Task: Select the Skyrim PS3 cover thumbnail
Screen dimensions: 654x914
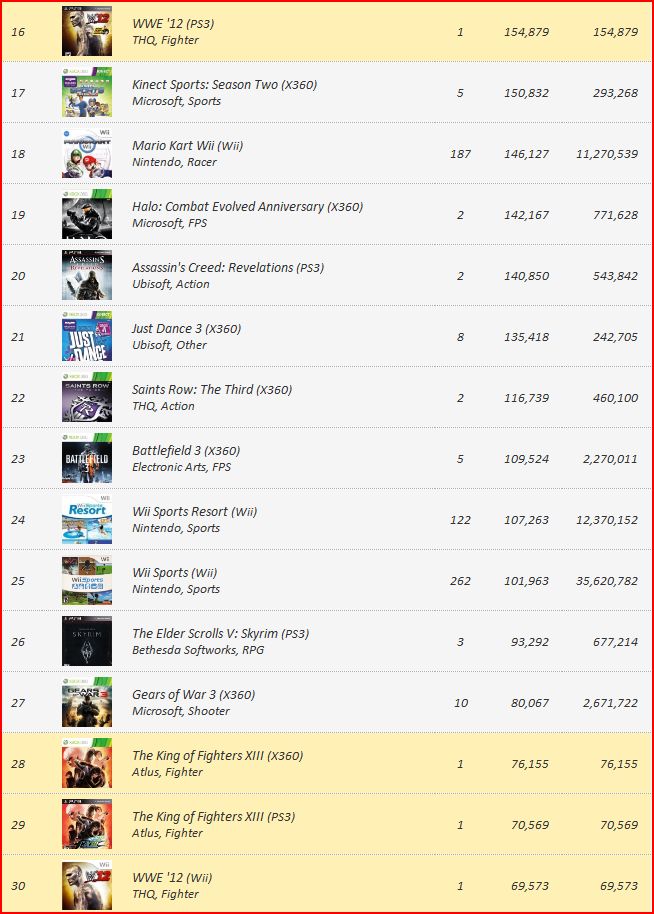Action: click(87, 641)
